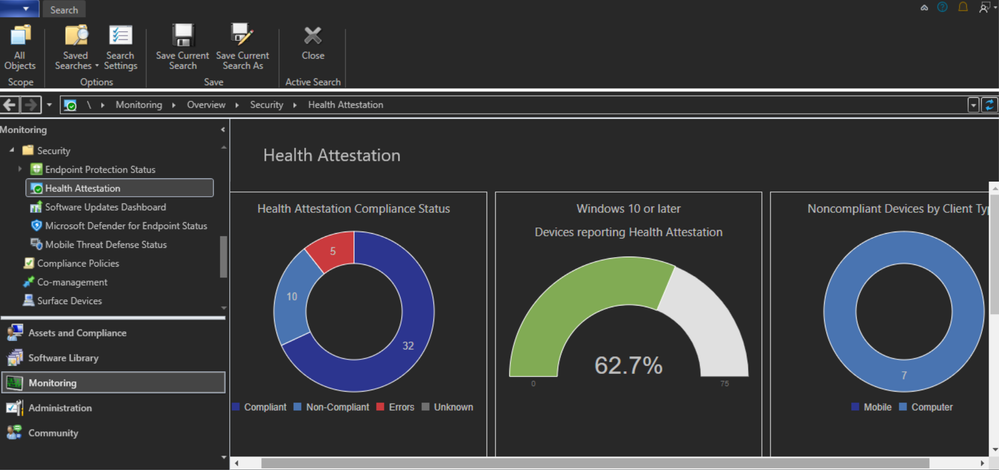
Task: Click Save Current Search
Action: (x=183, y=48)
